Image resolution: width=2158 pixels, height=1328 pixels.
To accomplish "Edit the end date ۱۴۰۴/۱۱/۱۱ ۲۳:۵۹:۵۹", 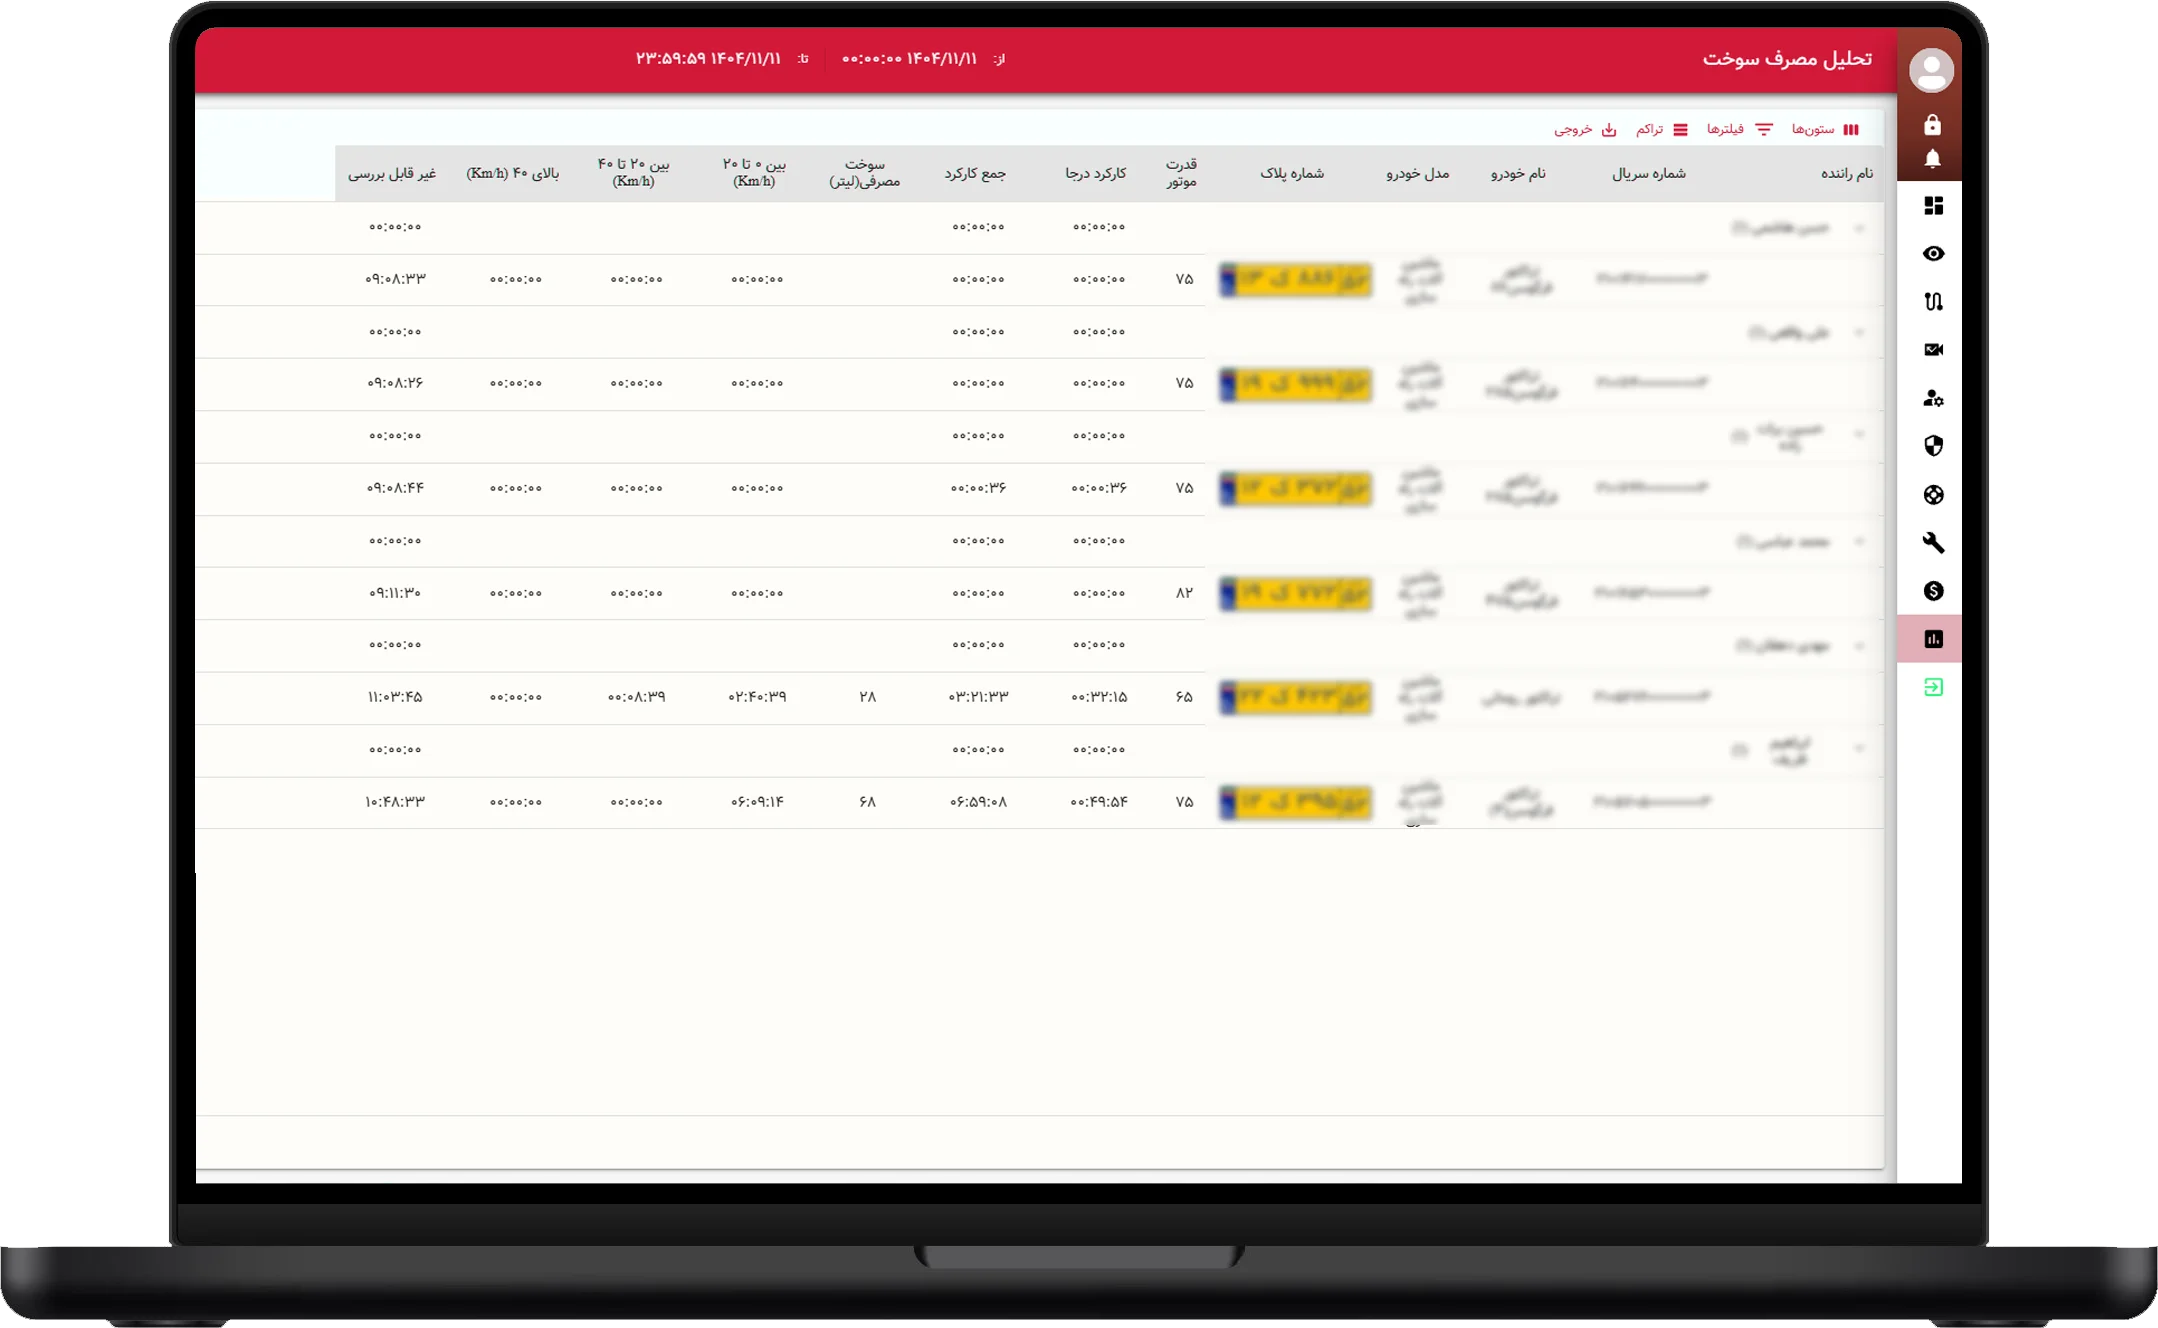I will (x=708, y=59).
